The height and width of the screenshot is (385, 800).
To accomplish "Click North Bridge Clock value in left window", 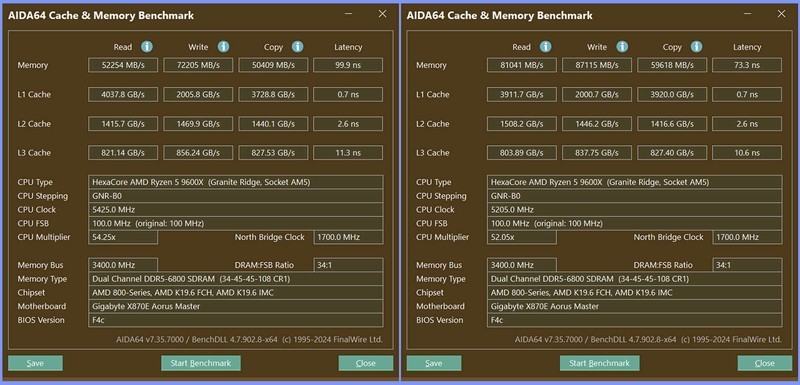I will click(348, 237).
